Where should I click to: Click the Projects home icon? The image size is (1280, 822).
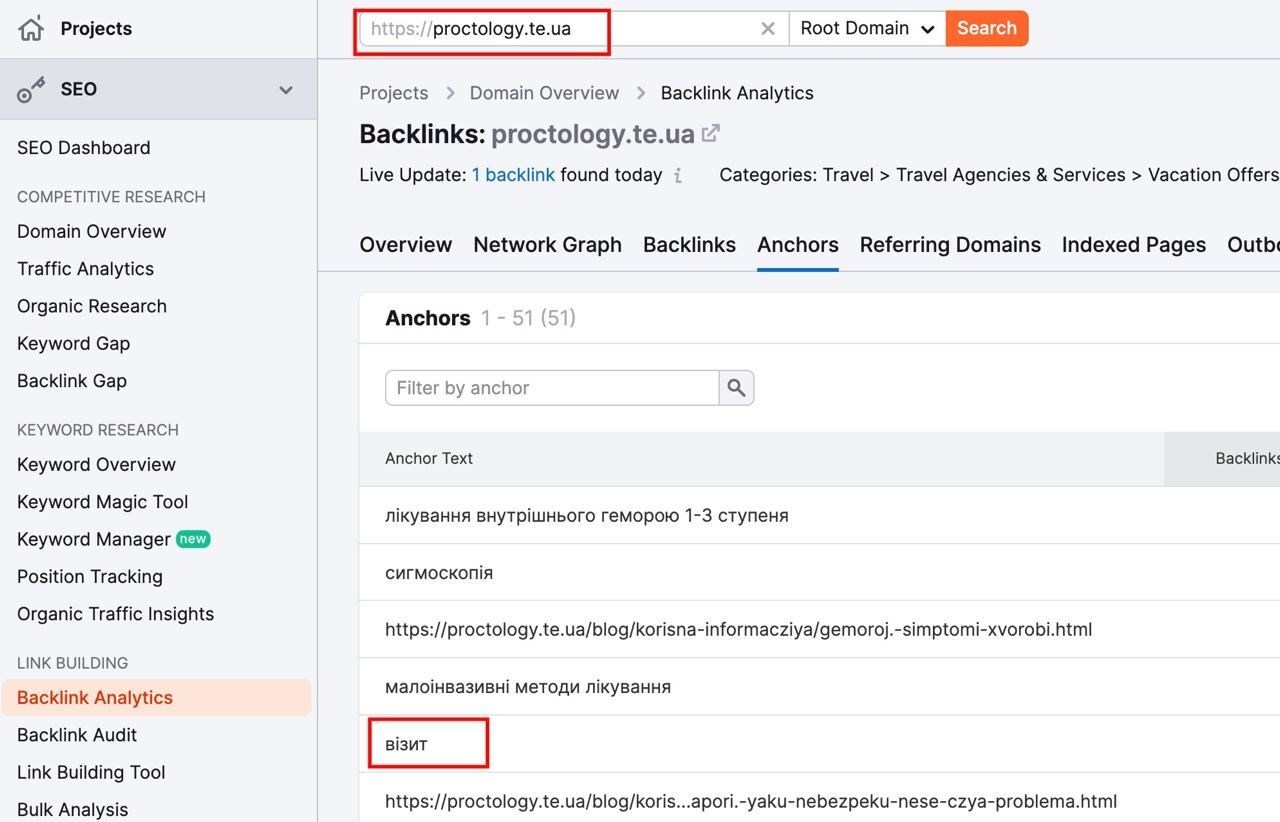coord(31,28)
